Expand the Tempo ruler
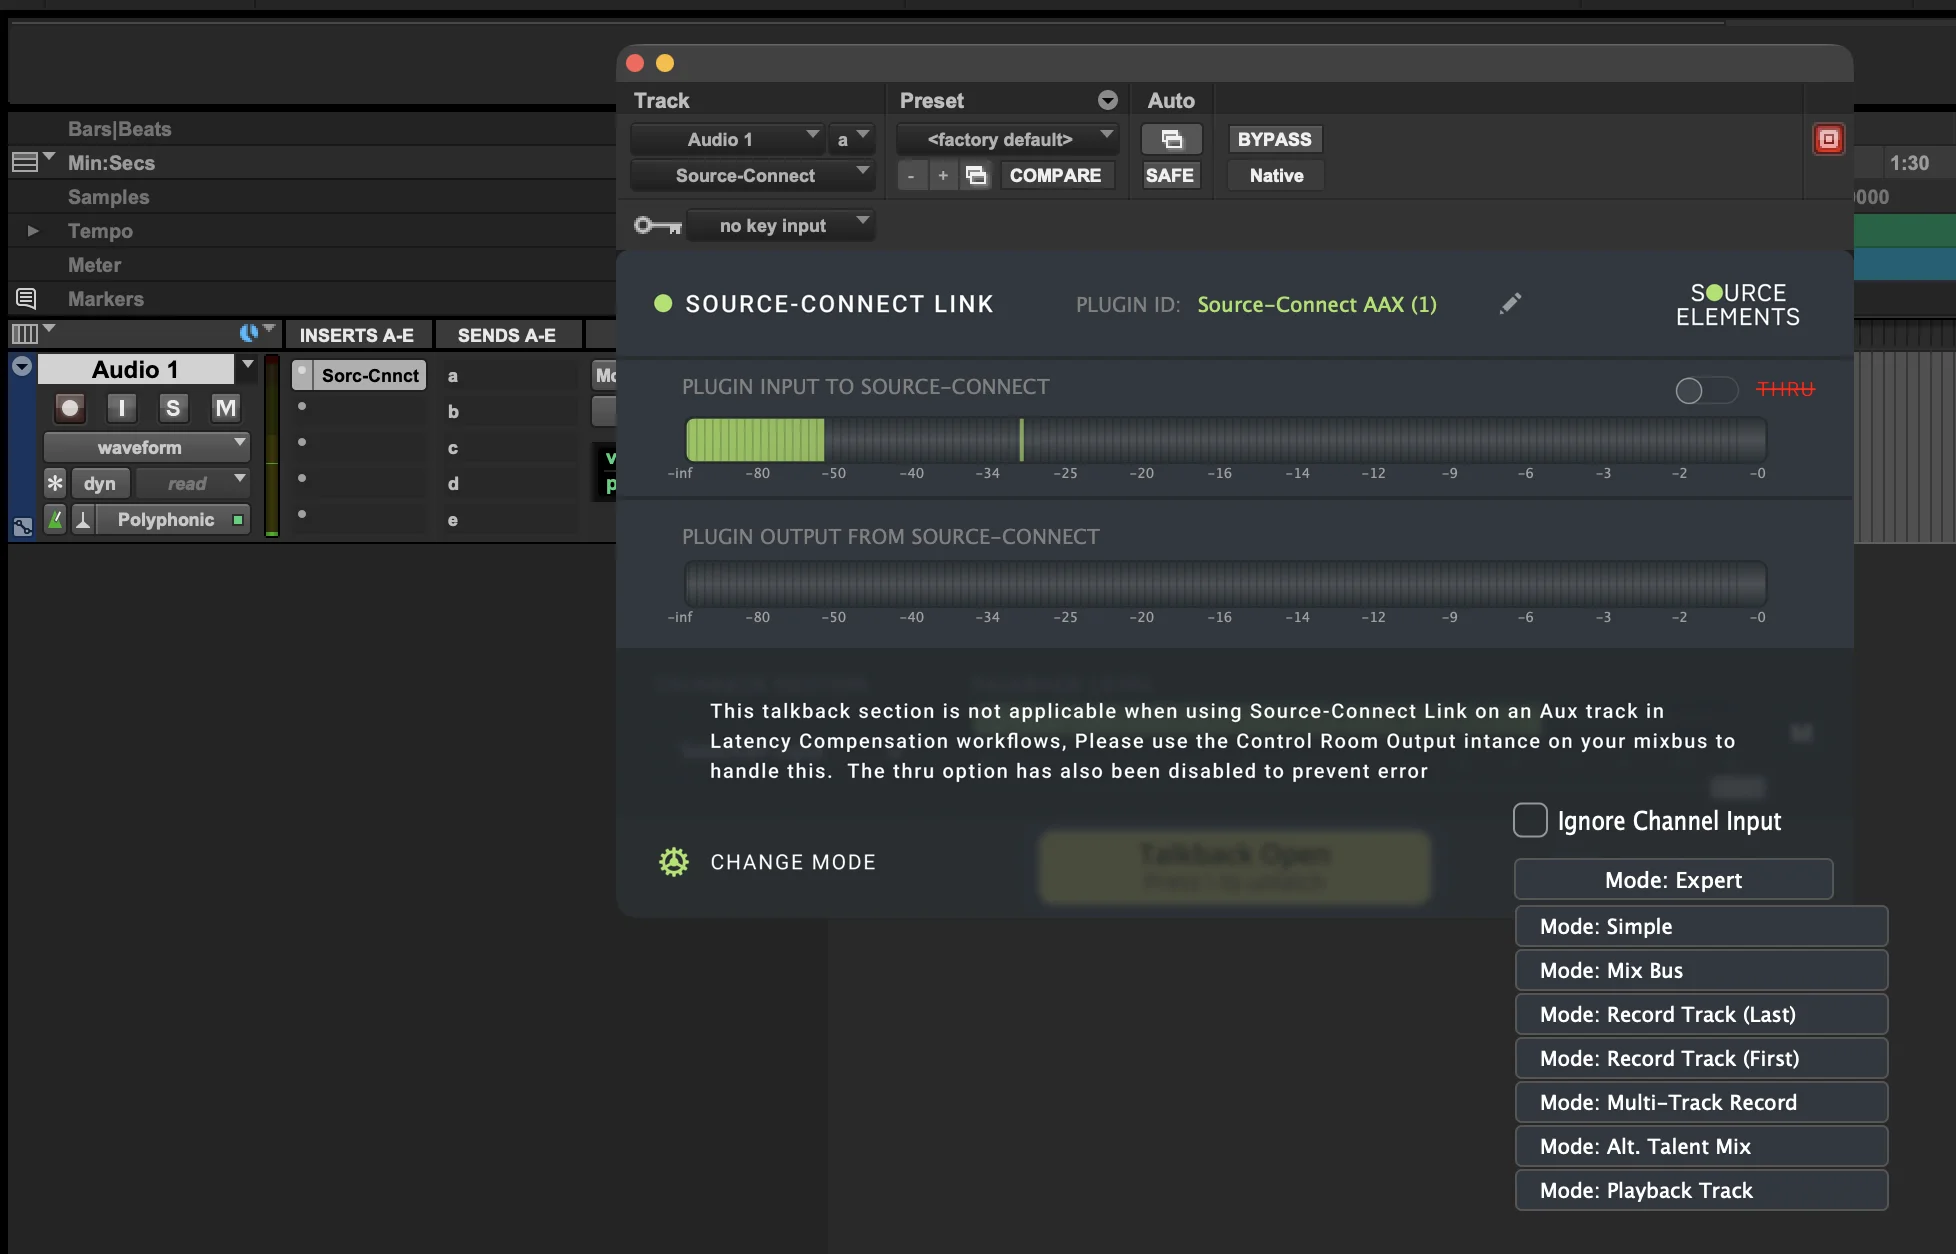Image resolution: width=1956 pixels, height=1254 pixels. point(33,231)
